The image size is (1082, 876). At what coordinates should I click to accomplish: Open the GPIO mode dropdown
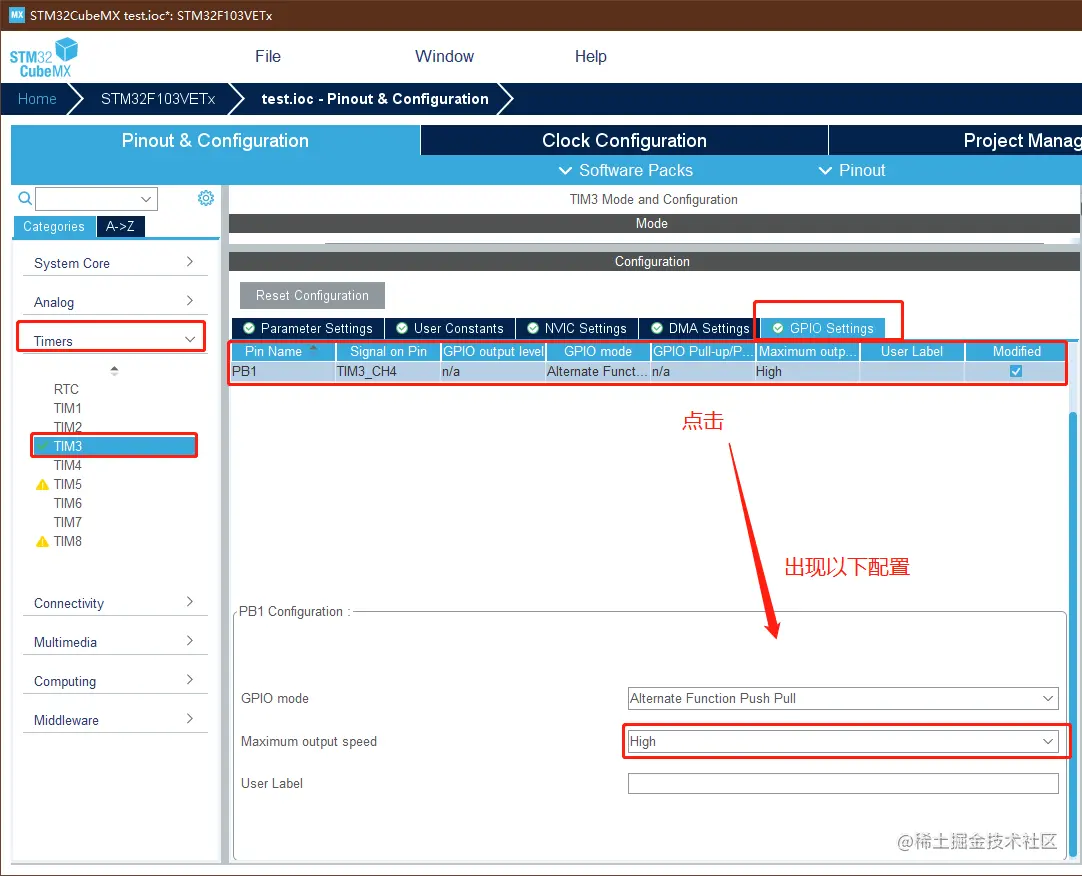tap(843, 699)
